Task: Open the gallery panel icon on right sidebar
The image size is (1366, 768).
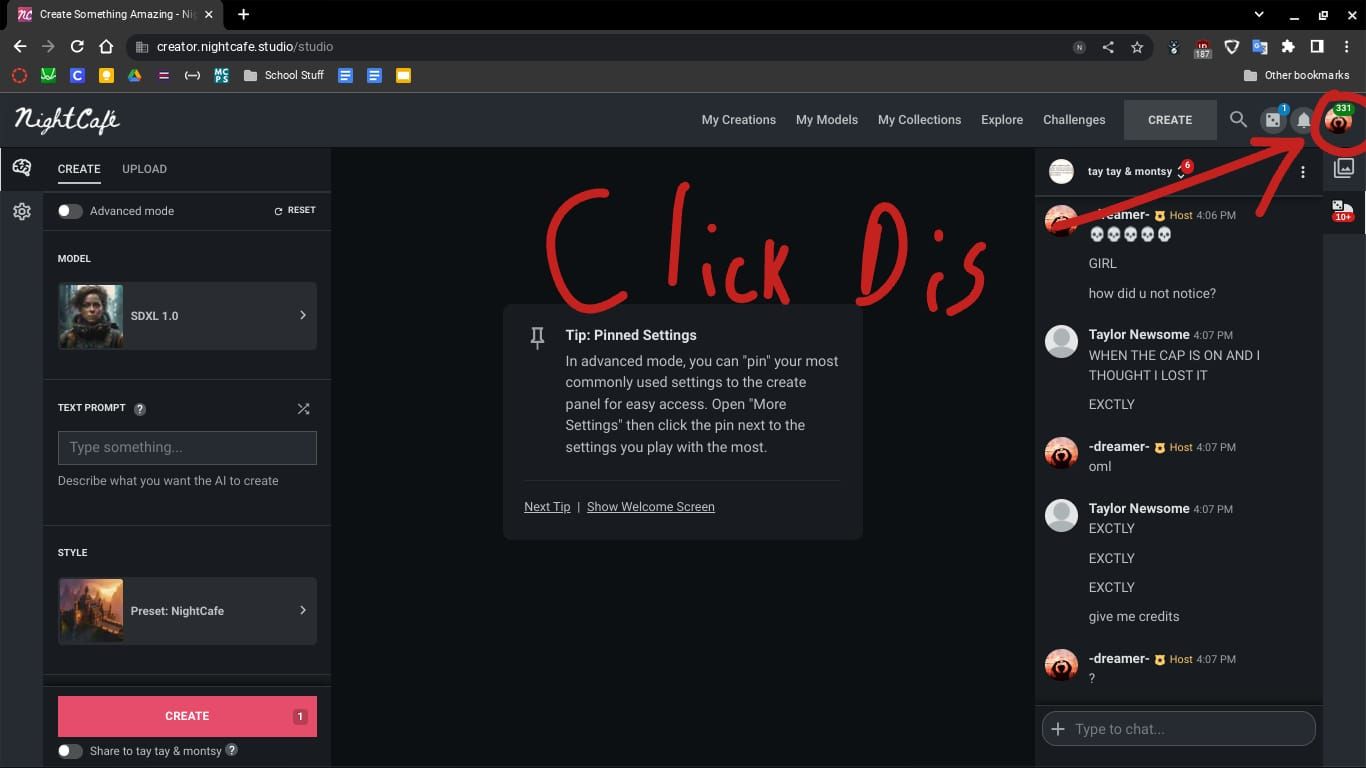Action: pos(1344,168)
